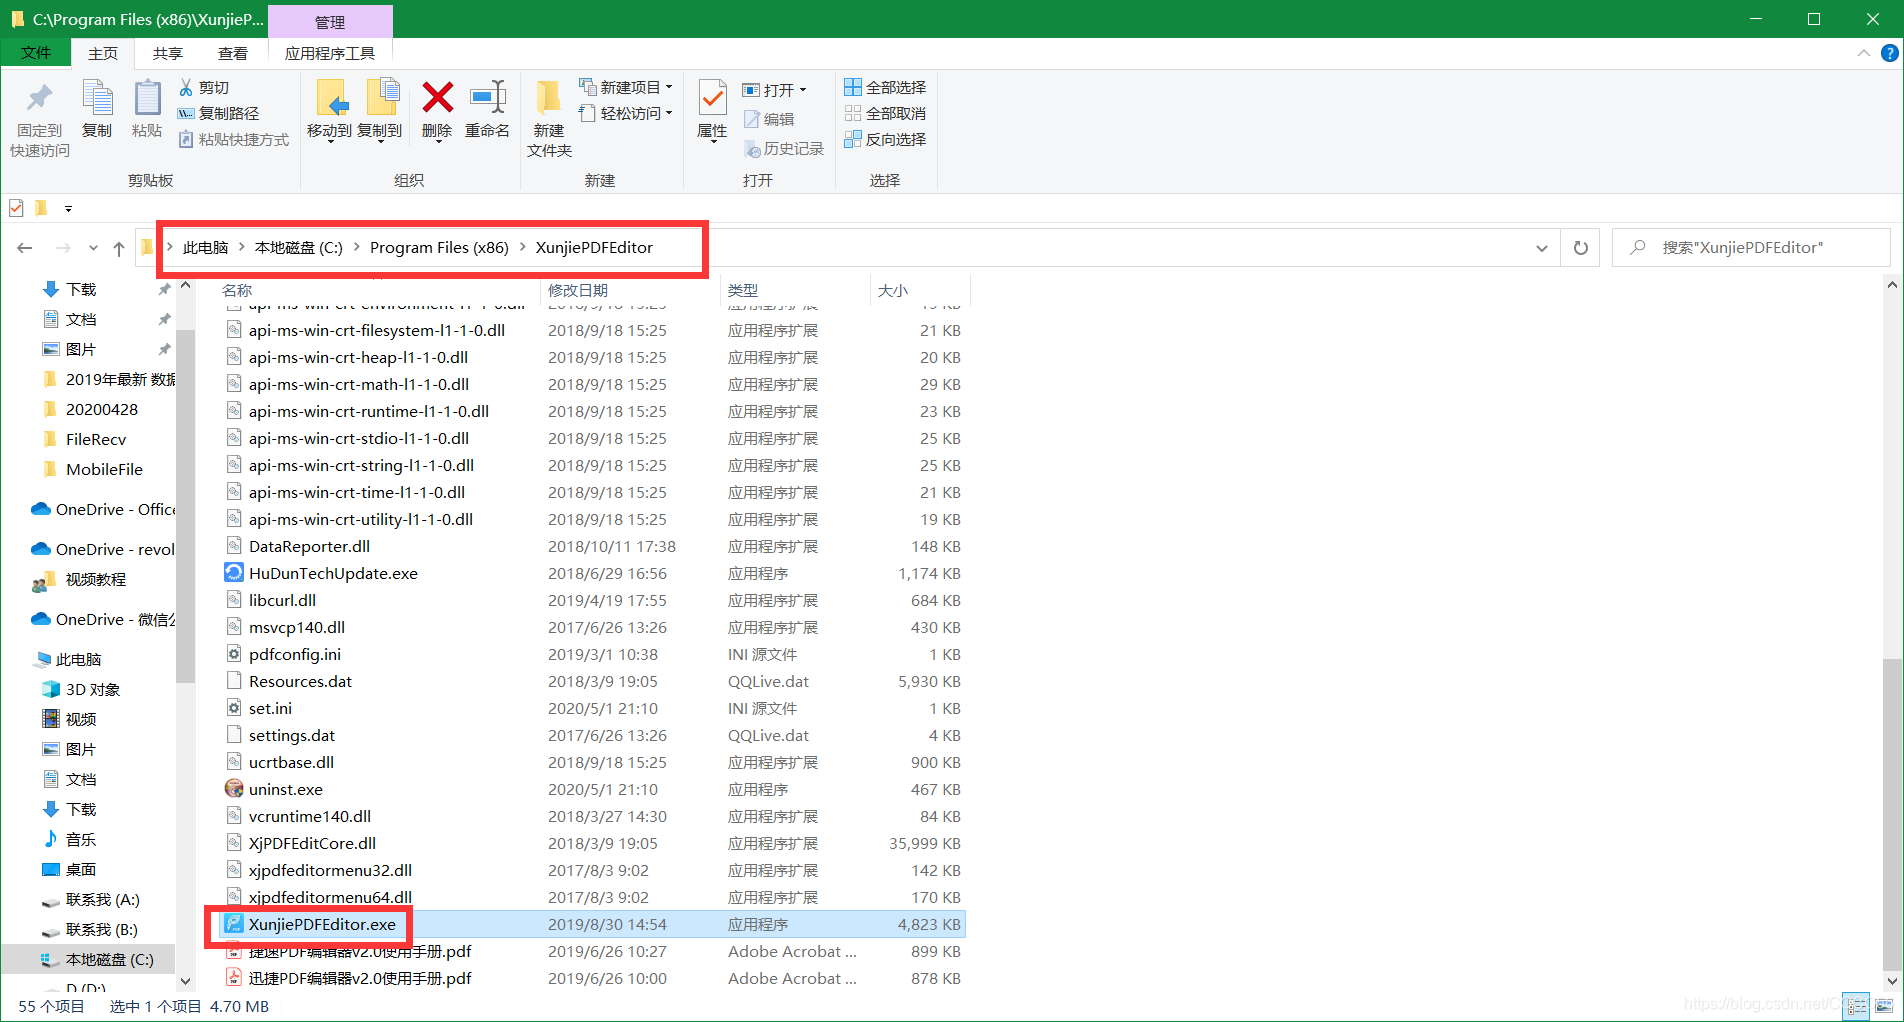This screenshot has width=1904, height=1022.
Task: Click the Home tab
Action: pos(103,53)
